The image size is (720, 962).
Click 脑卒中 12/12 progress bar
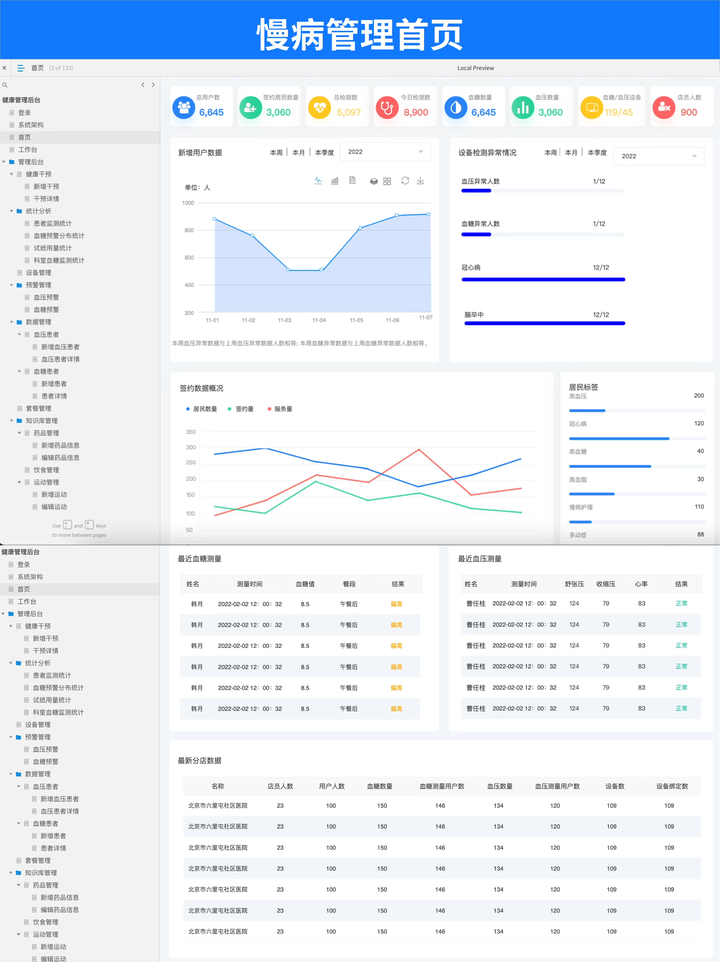click(x=545, y=323)
